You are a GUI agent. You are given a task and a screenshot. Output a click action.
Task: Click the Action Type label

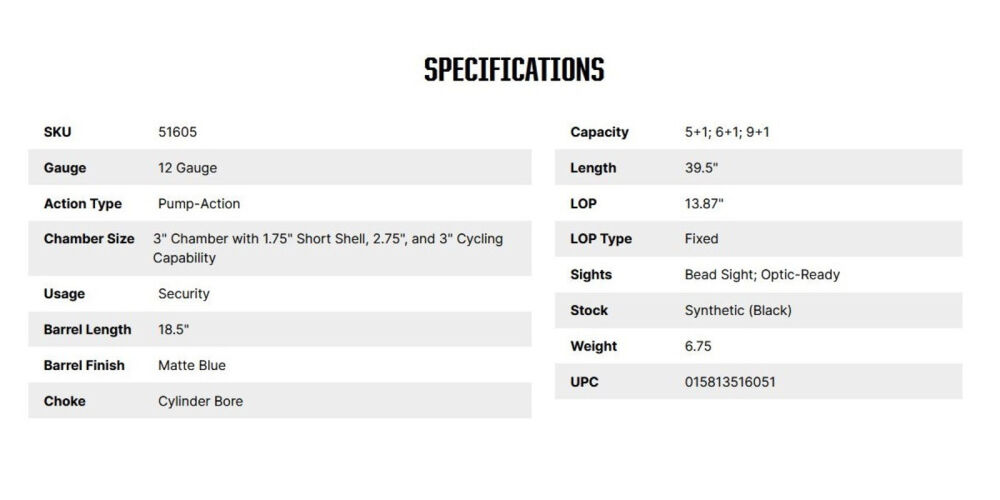83,204
